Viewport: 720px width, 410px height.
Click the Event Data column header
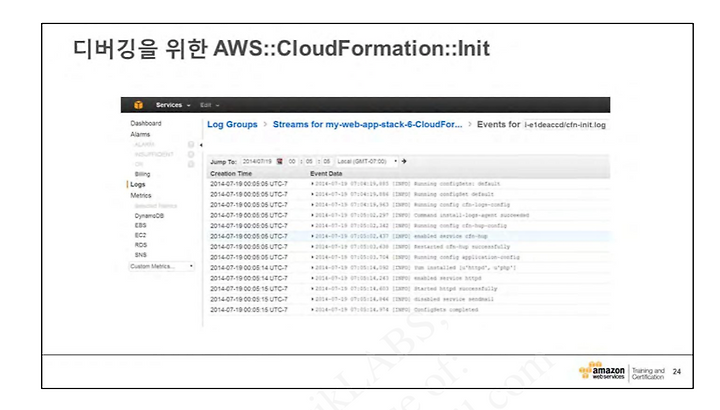point(326,174)
